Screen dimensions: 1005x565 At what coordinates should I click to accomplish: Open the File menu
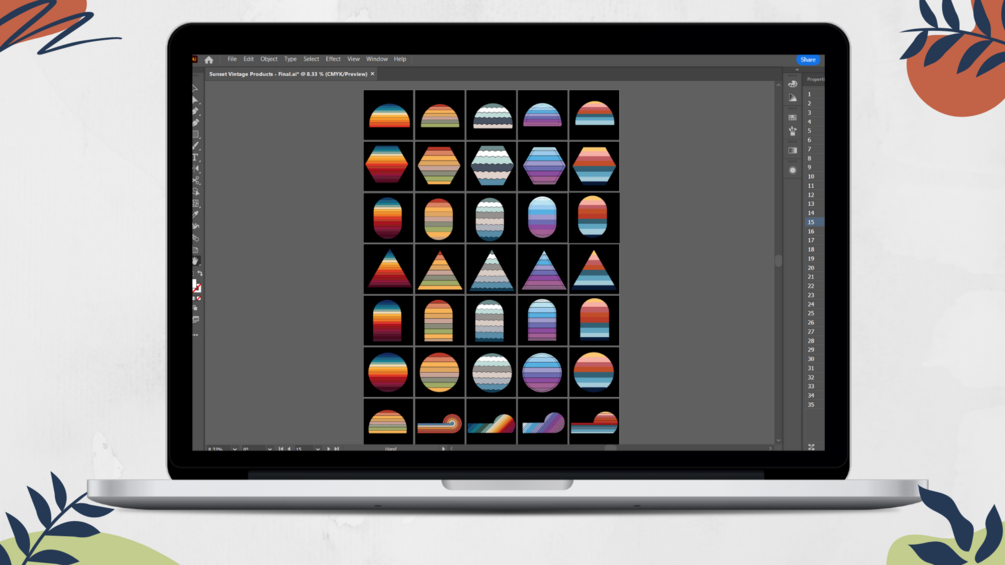tap(232, 59)
